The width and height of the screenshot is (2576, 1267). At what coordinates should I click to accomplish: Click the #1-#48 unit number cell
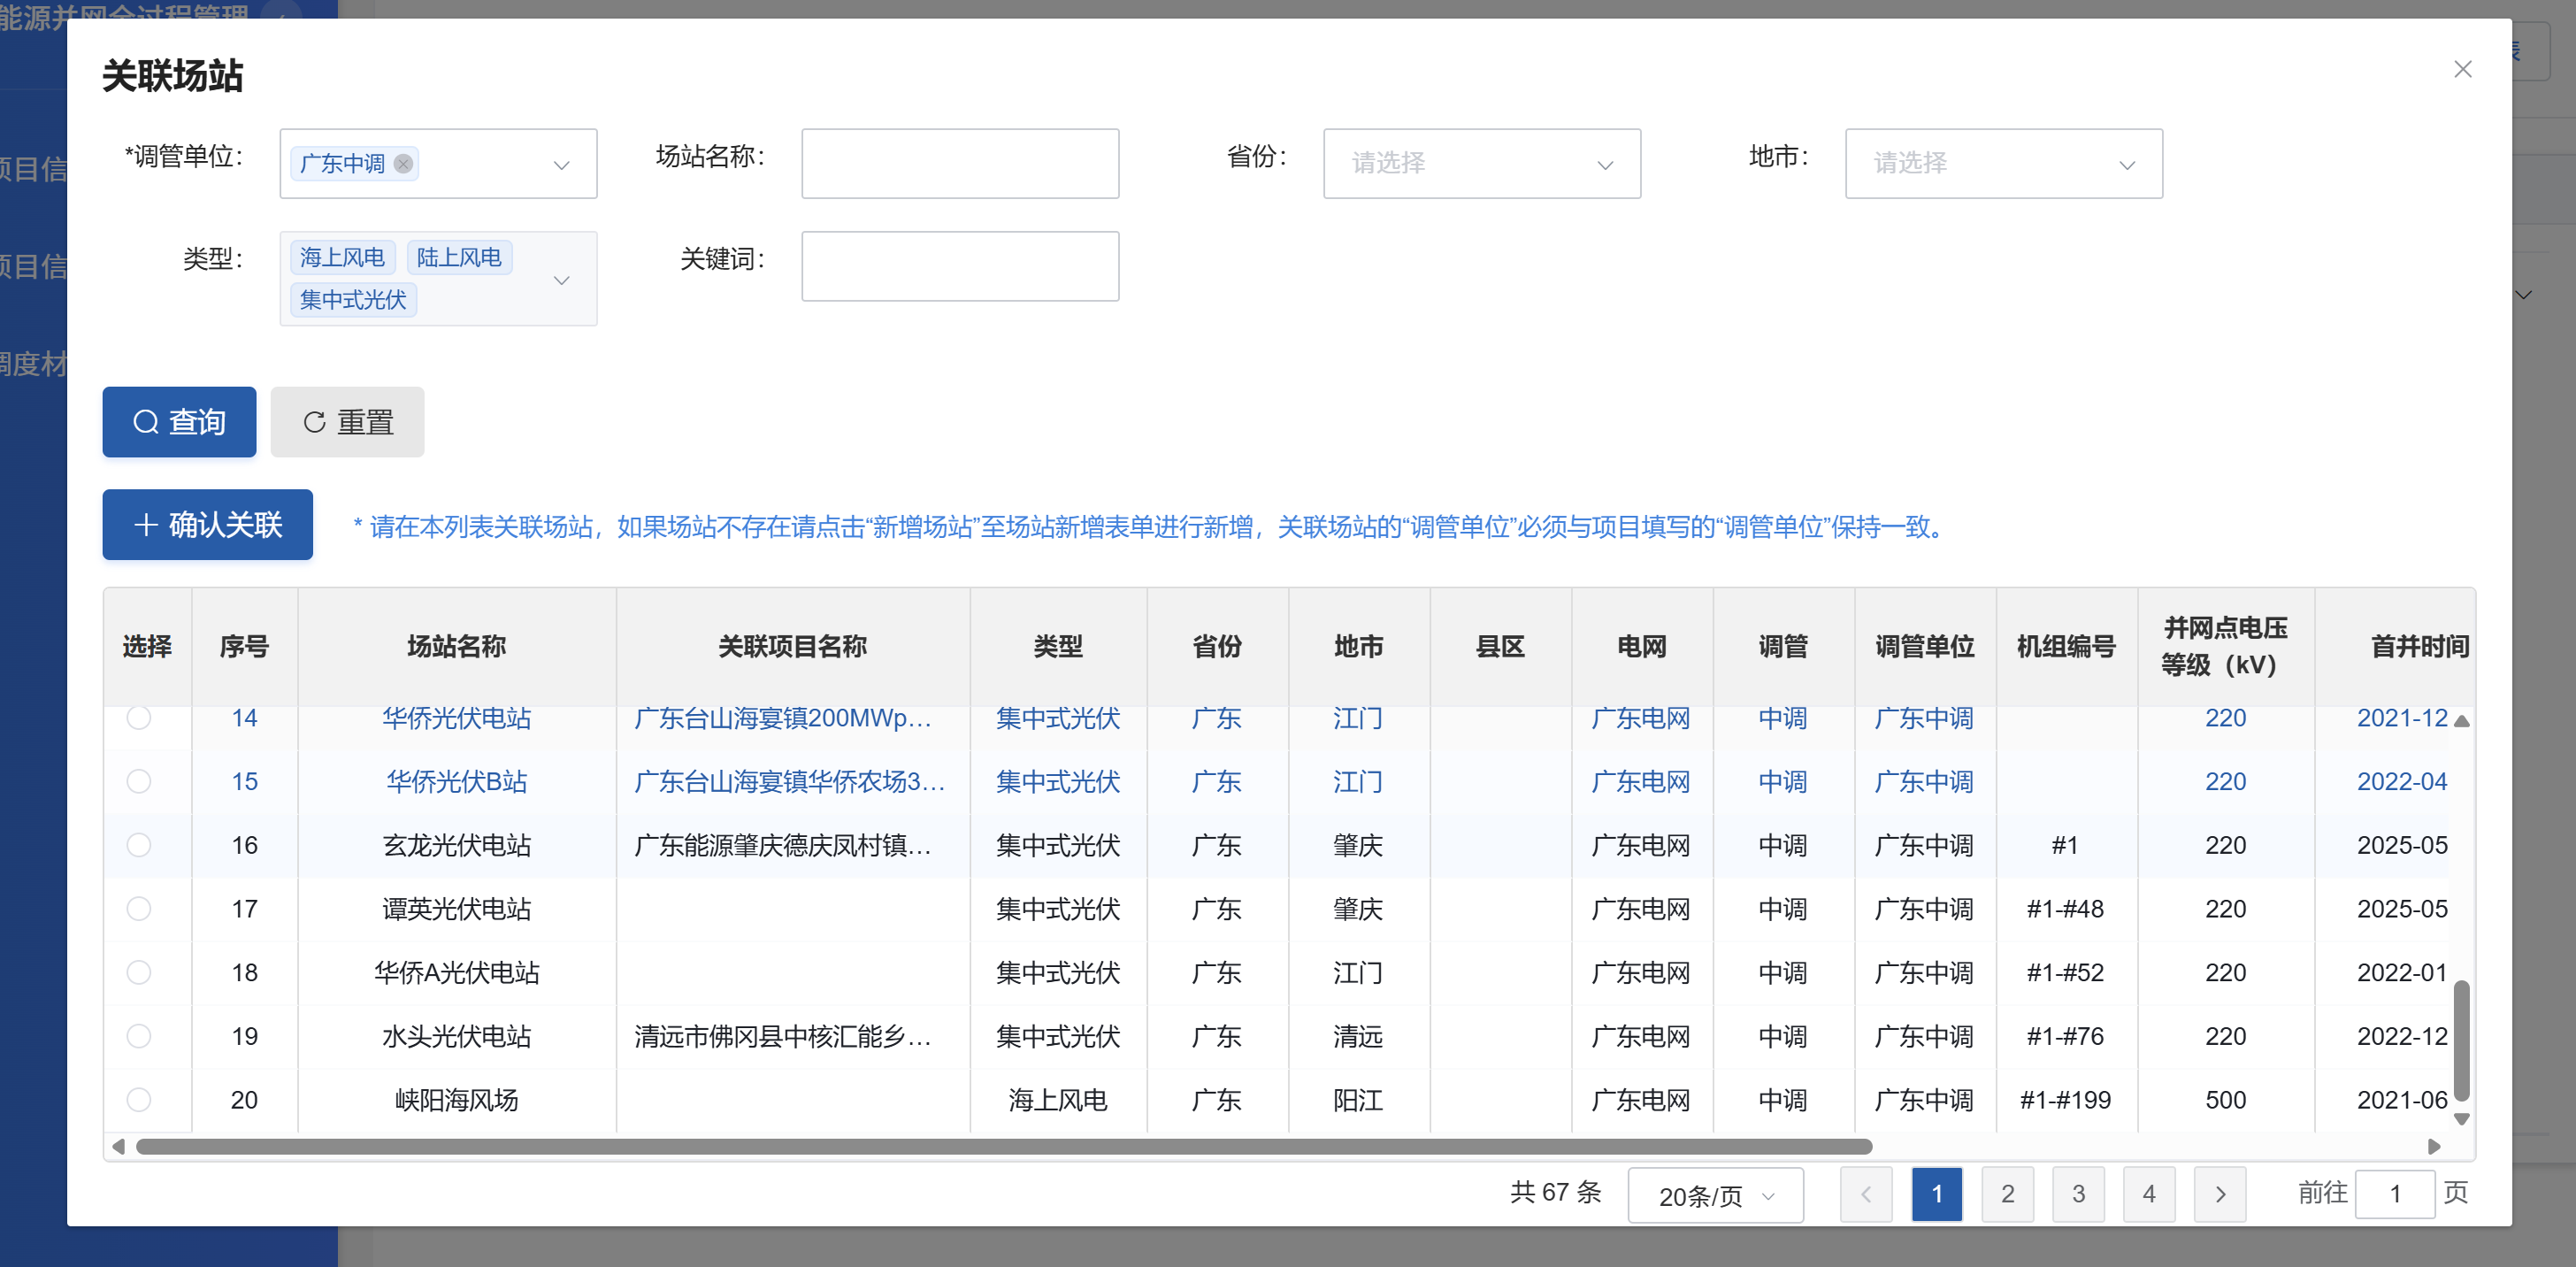tap(2065, 909)
